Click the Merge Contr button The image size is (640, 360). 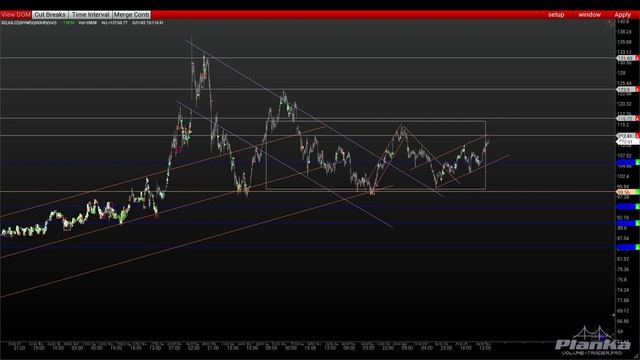tap(131, 14)
